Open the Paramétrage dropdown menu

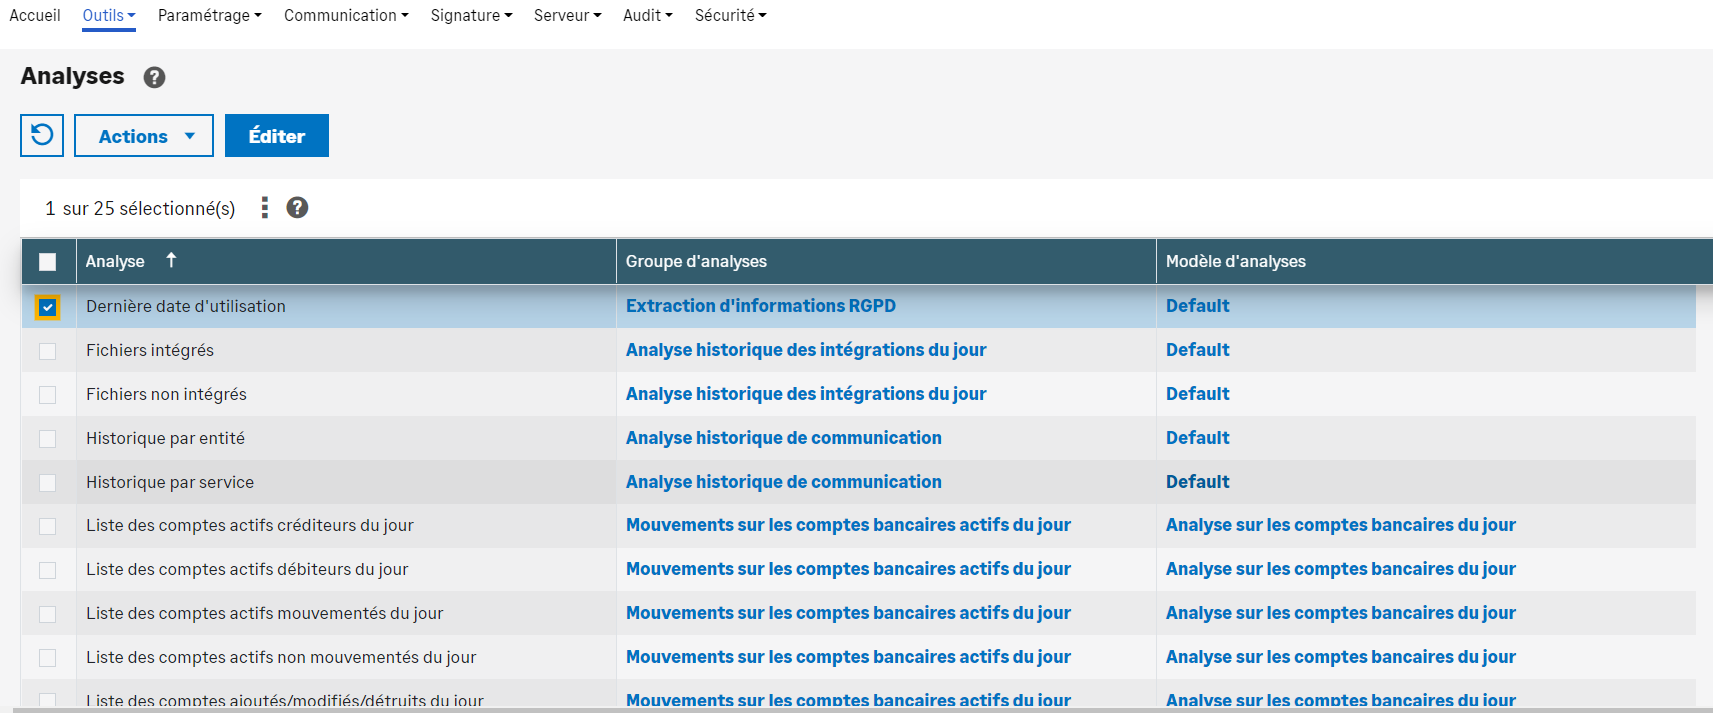[209, 16]
